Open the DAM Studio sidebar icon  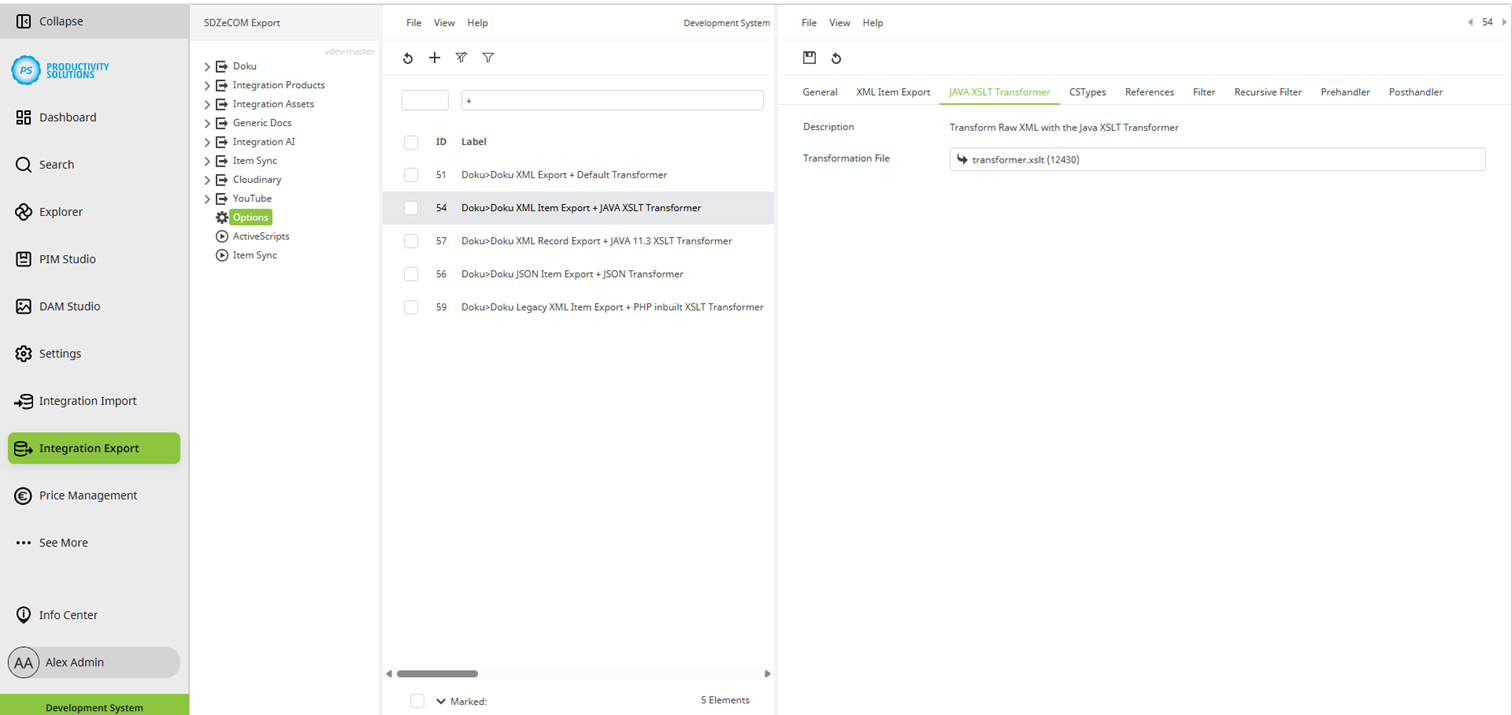pos(22,306)
